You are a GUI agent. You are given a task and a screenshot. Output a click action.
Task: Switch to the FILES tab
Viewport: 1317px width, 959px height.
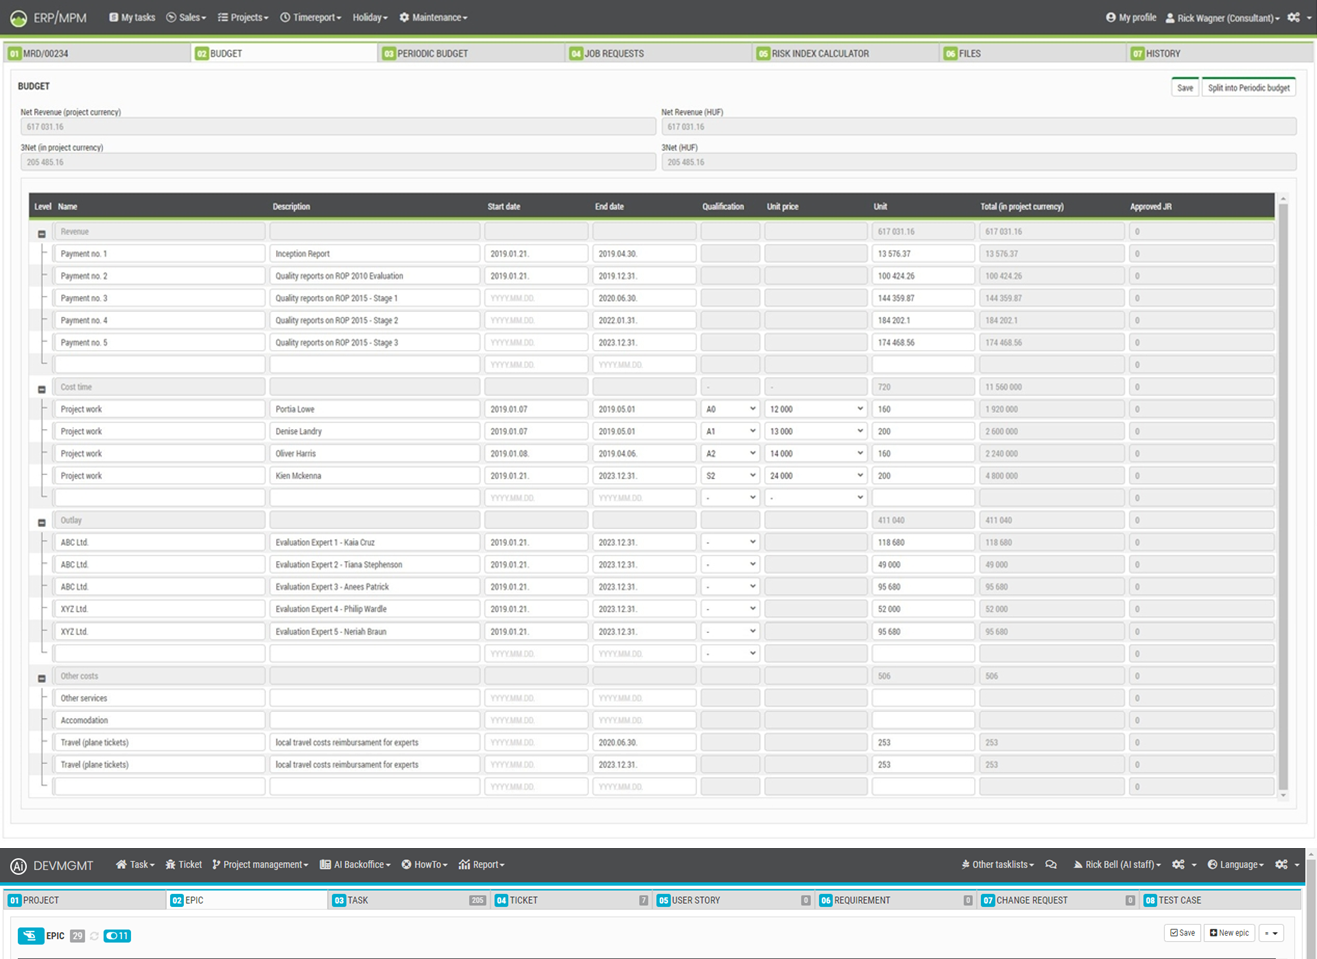point(1033,53)
